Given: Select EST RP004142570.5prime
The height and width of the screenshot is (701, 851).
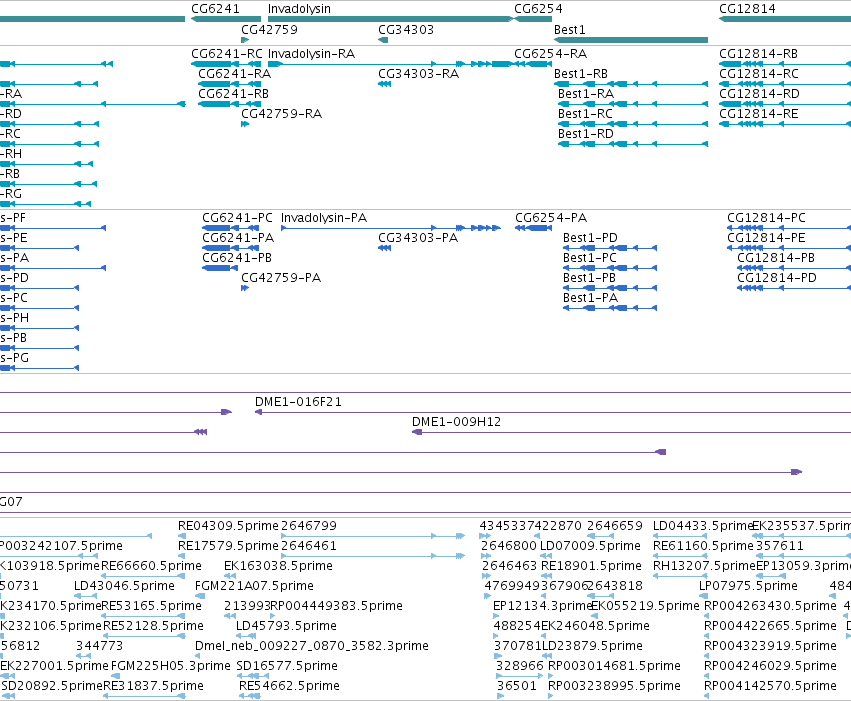Looking at the screenshot, I should click(770, 686).
